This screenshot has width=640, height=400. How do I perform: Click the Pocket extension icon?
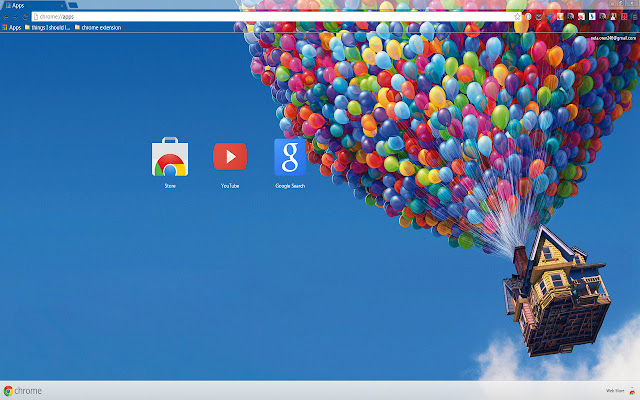pos(539,17)
